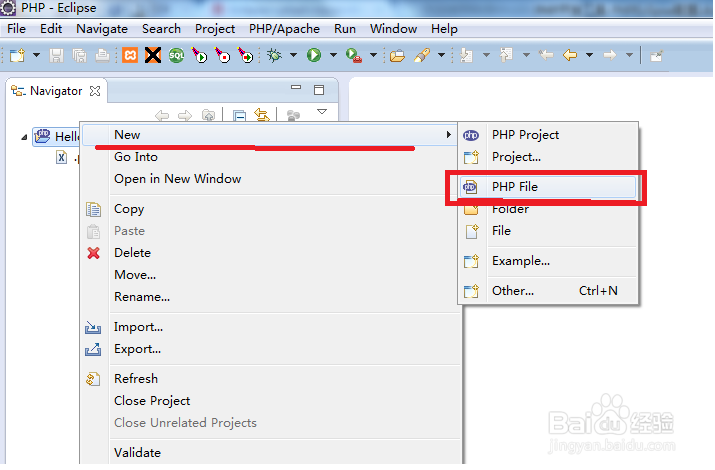Open the External Tools dropdown arrow
The height and width of the screenshot is (470, 715).
pos(373,55)
